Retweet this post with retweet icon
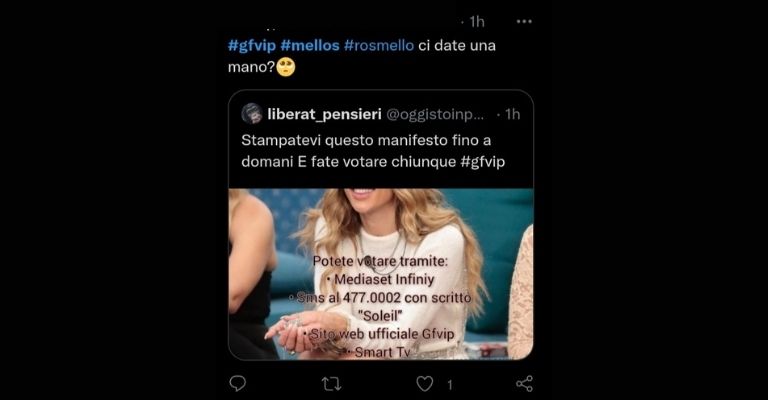768x400 pixels. point(332,384)
